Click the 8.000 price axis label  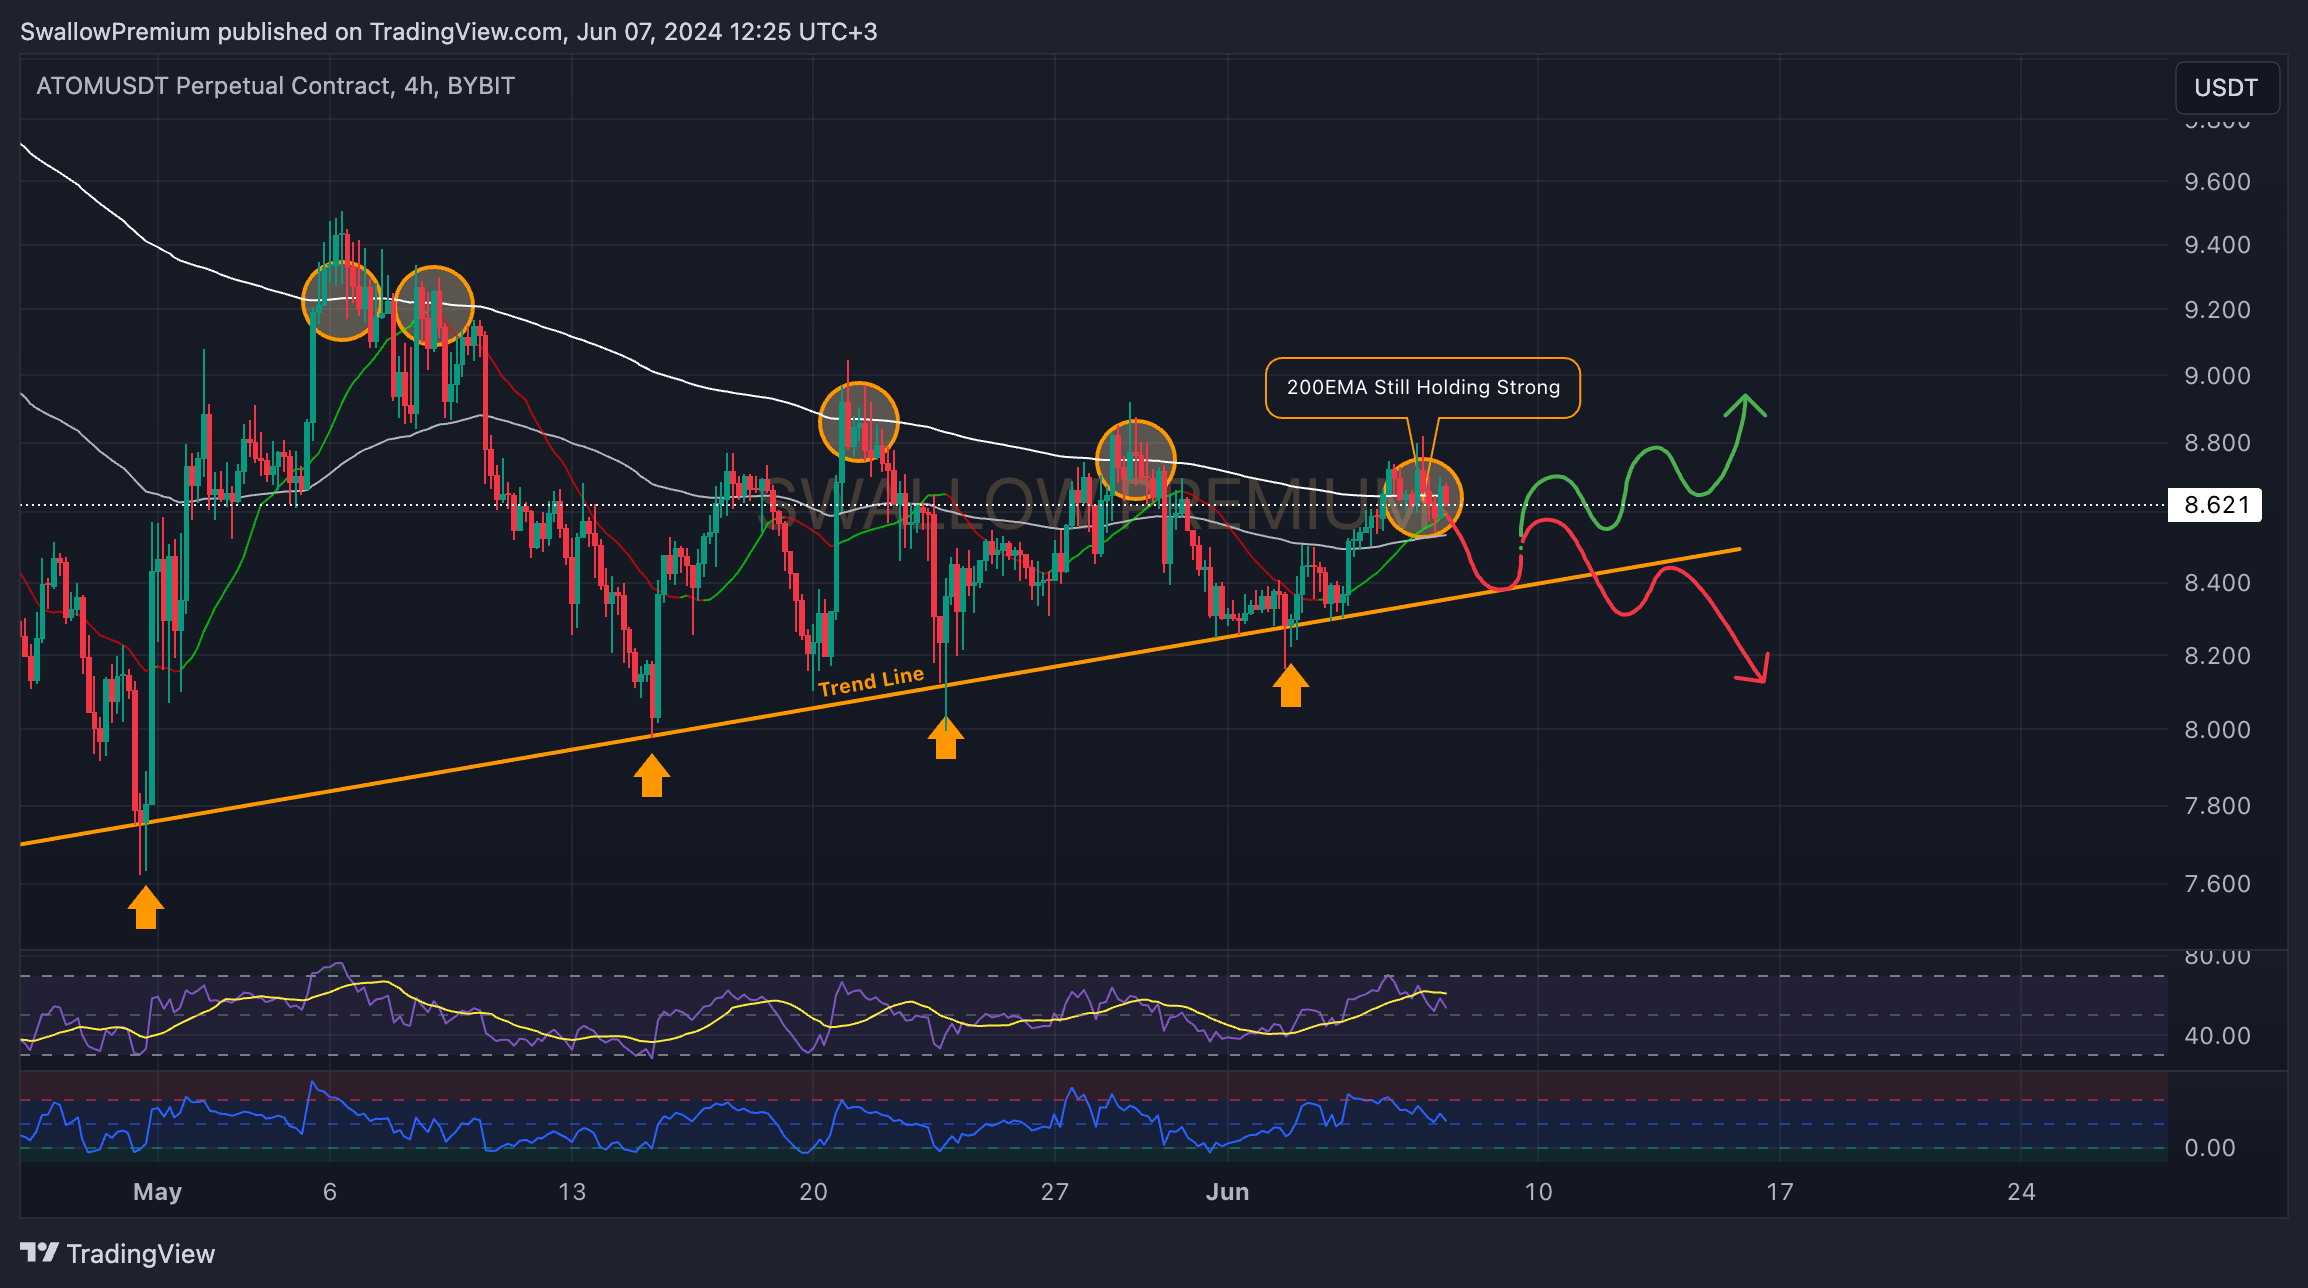[x=2217, y=730]
